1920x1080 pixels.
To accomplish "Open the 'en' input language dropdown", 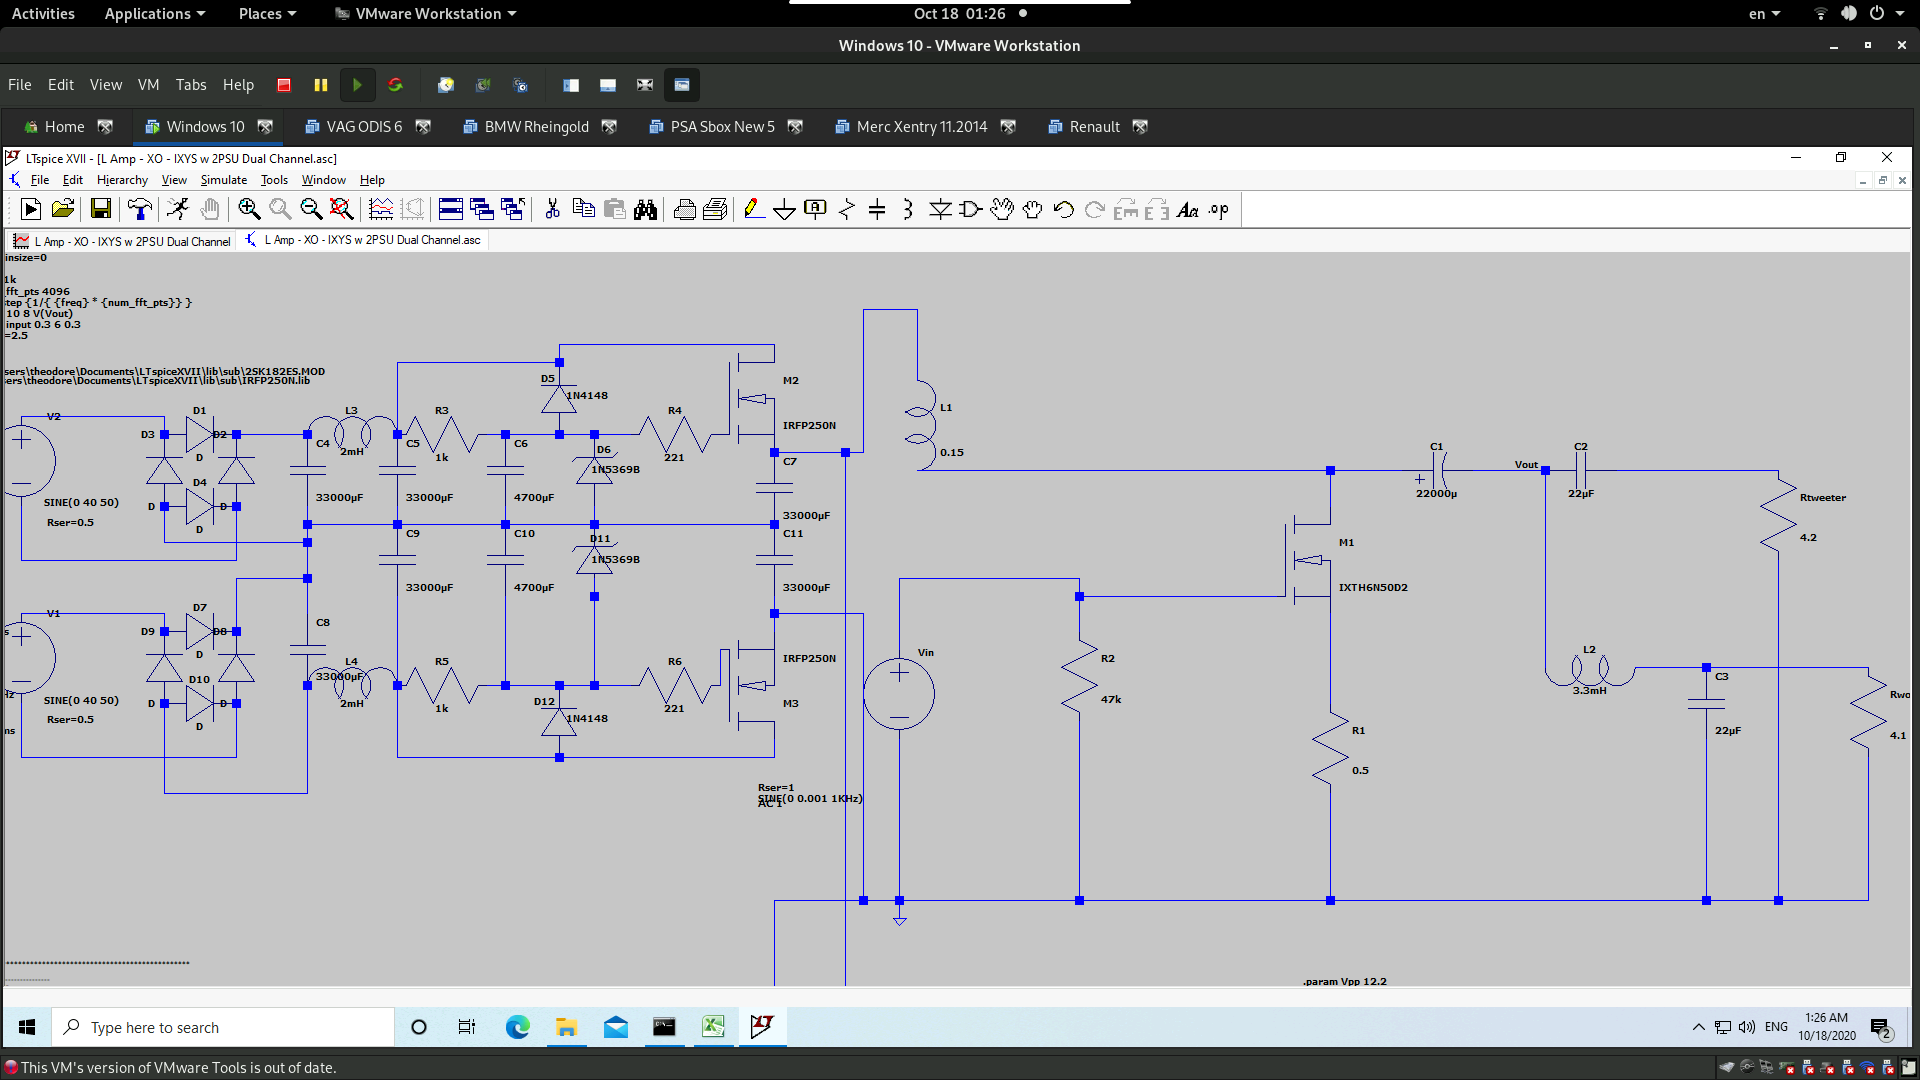I will coord(1764,13).
